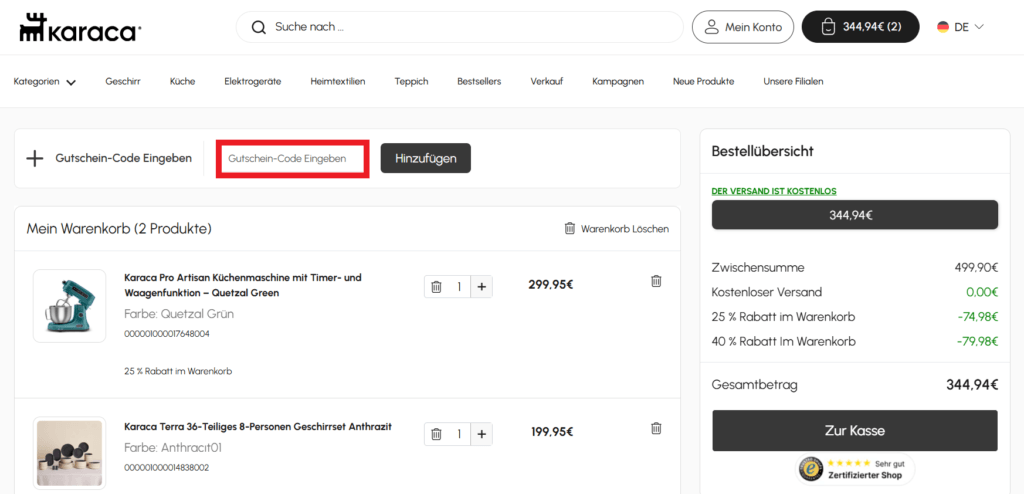The width and height of the screenshot is (1024, 494).
Task: Open the Karaca Pro Artisan Küchenmaschine title link
Action: pos(243,286)
